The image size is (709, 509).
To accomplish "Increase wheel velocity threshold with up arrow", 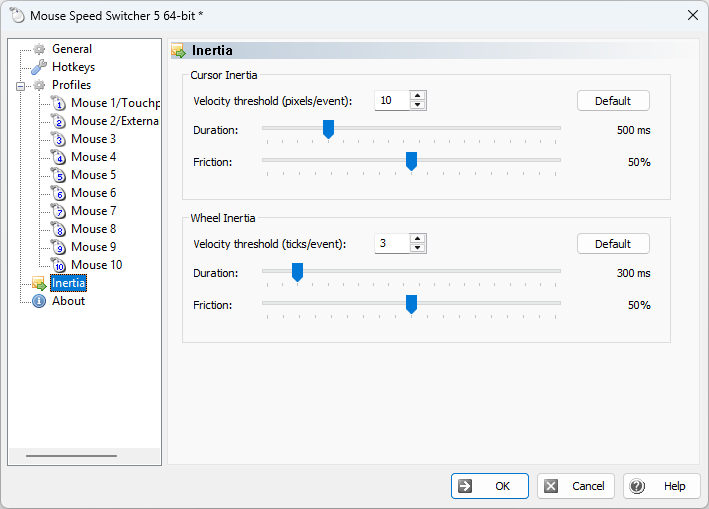I will click(x=418, y=239).
